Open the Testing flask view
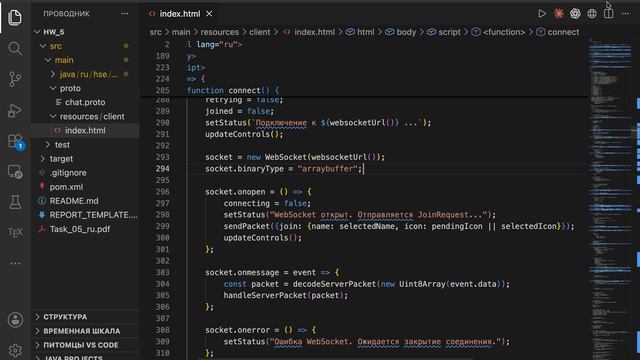Screen dimensions: 640x360 [15, 202]
